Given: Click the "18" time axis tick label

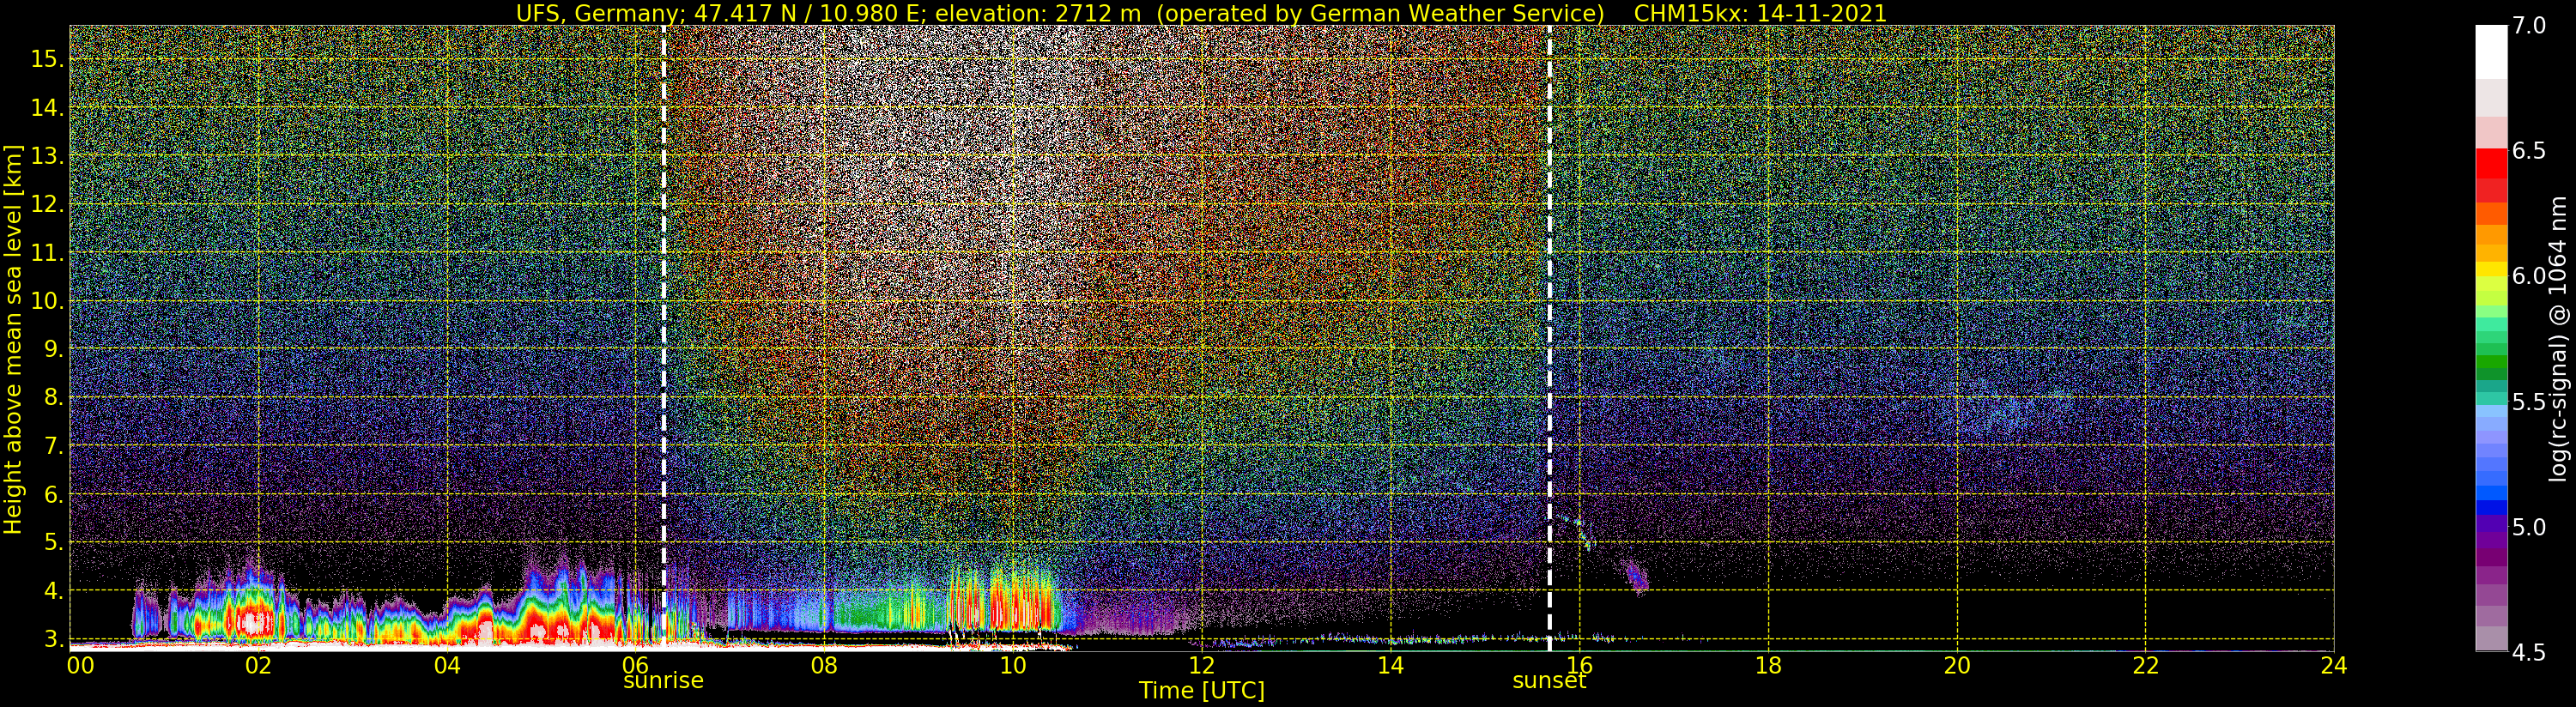Looking at the screenshot, I should coord(1768,665).
